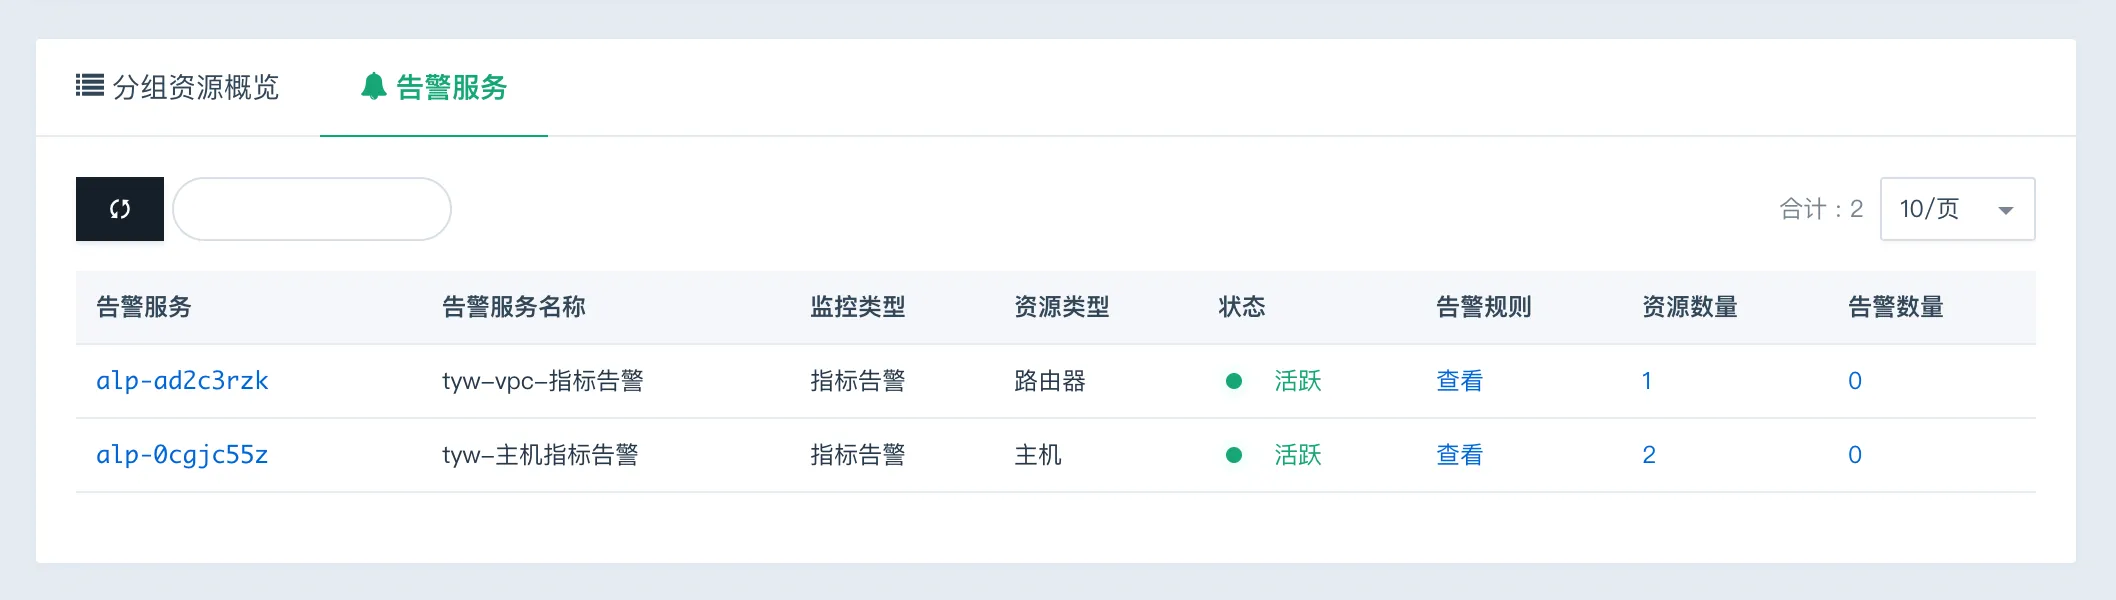Click the refresh icon button
The height and width of the screenshot is (600, 2116).
pos(120,209)
